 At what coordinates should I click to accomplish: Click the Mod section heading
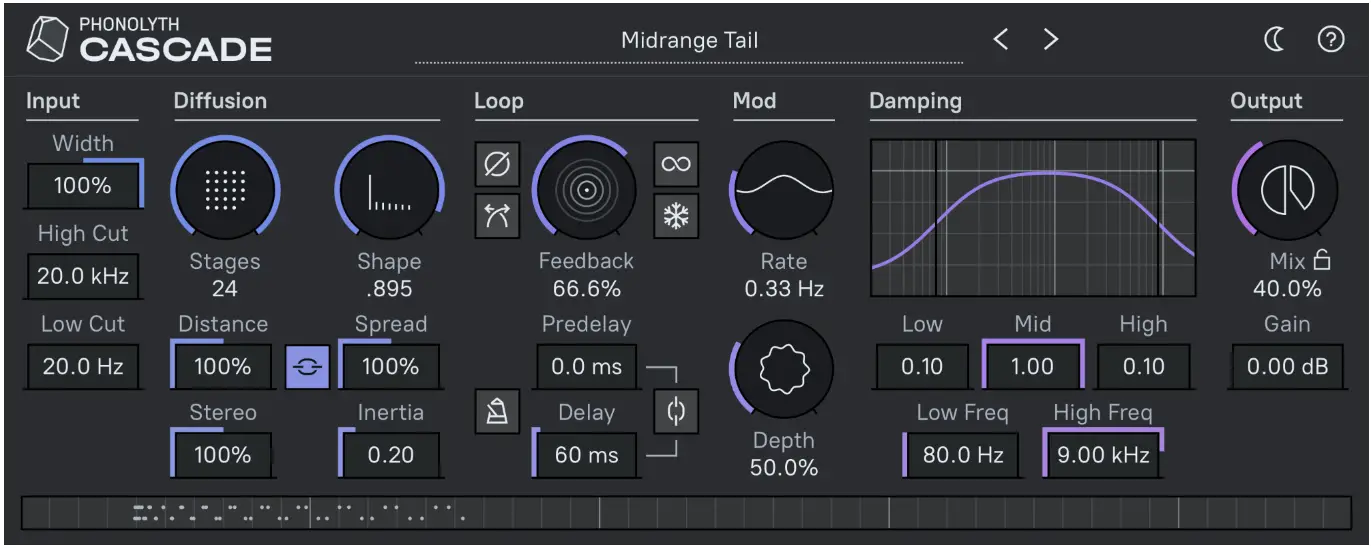point(754,101)
